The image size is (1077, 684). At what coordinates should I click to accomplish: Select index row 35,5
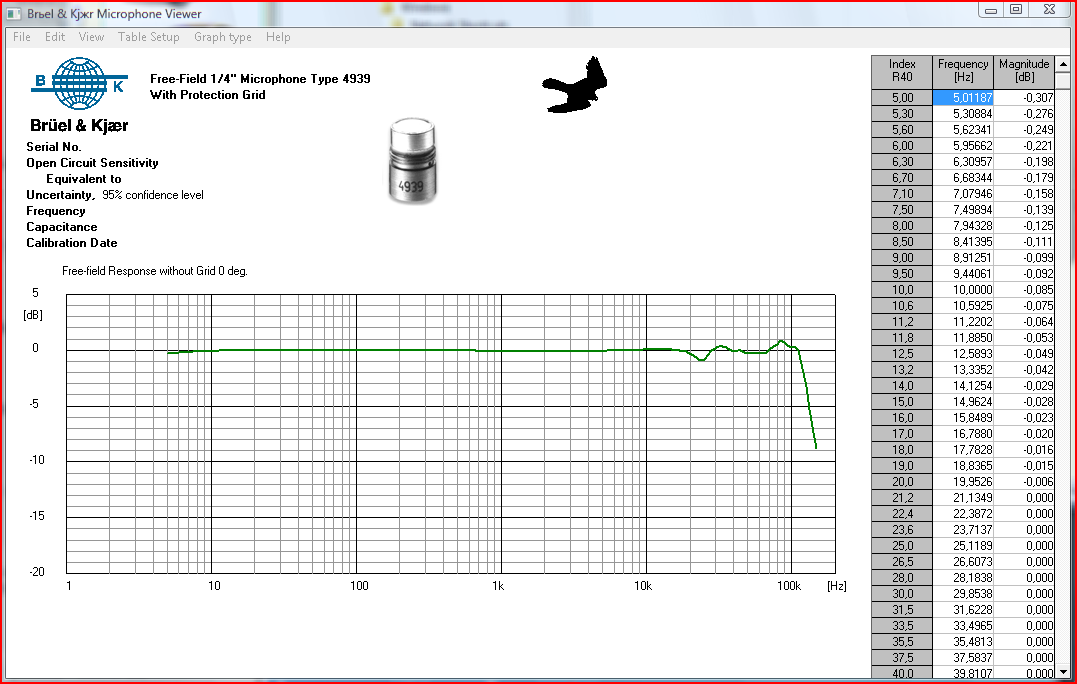(x=902, y=641)
